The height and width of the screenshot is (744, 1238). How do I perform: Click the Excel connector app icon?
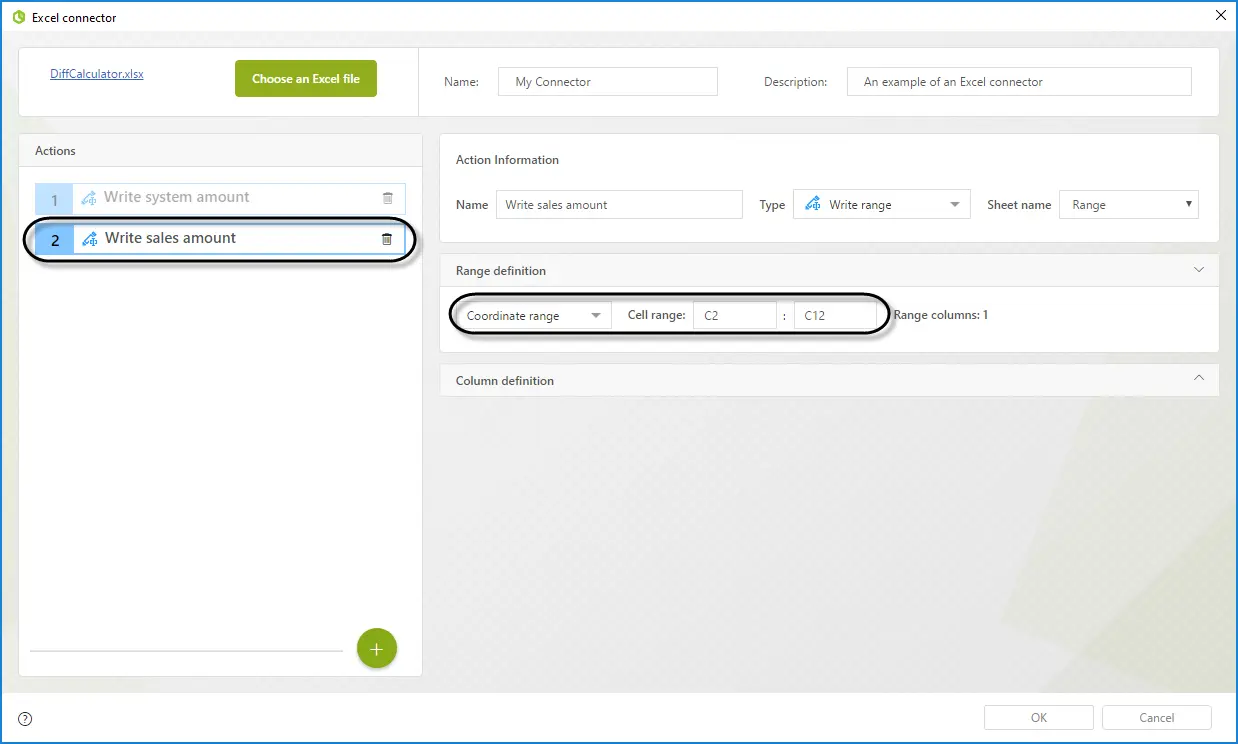[x=18, y=17]
